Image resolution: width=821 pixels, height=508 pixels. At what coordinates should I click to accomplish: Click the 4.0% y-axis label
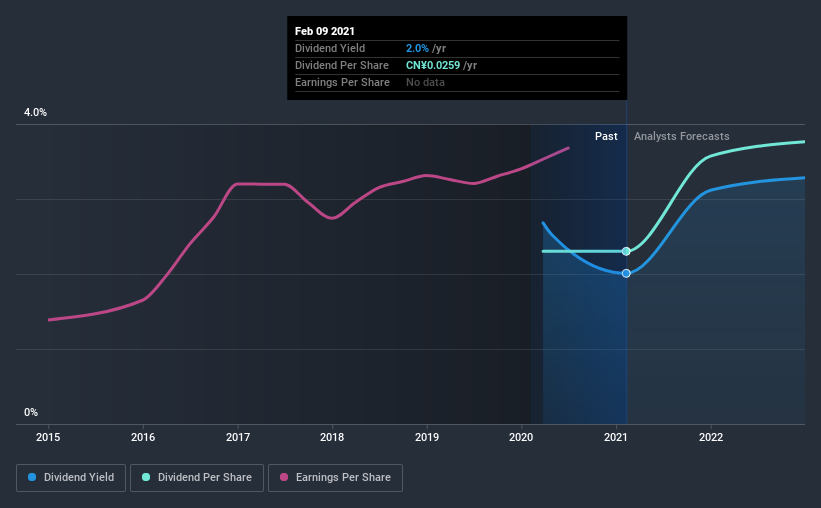[x=35, y=113]
